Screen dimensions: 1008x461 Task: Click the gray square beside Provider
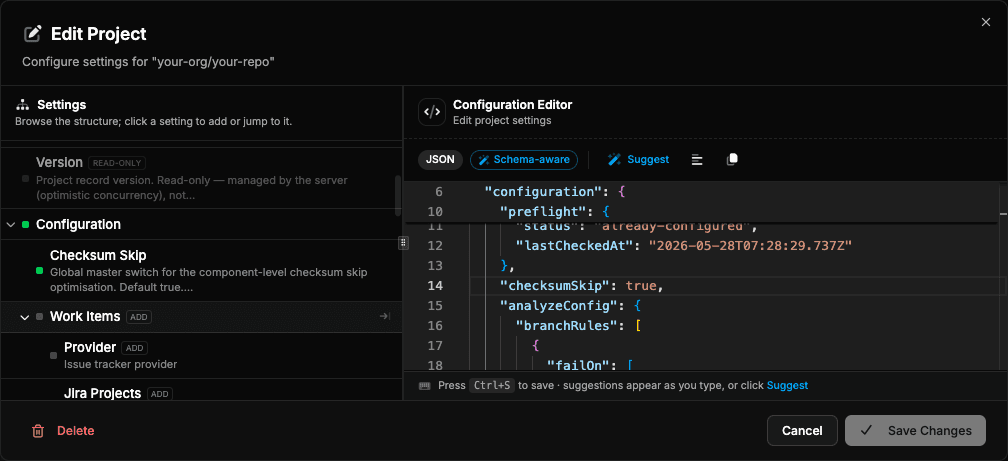(53, 356)
